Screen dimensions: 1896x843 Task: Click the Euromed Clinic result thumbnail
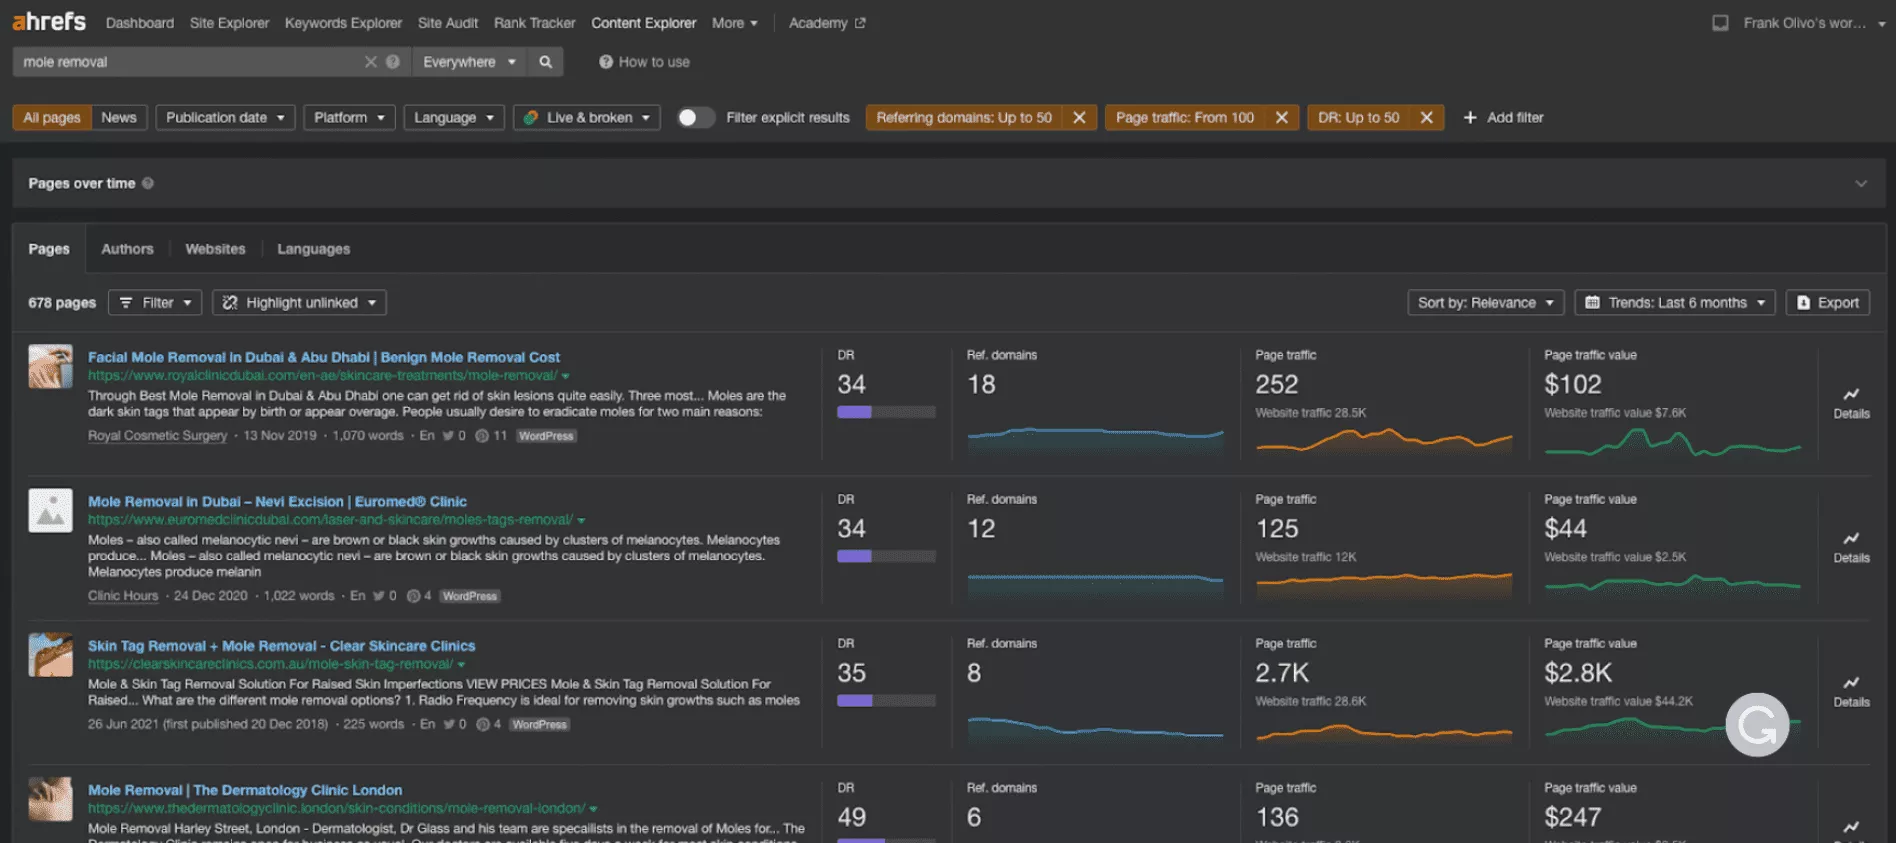click(50, 510)
